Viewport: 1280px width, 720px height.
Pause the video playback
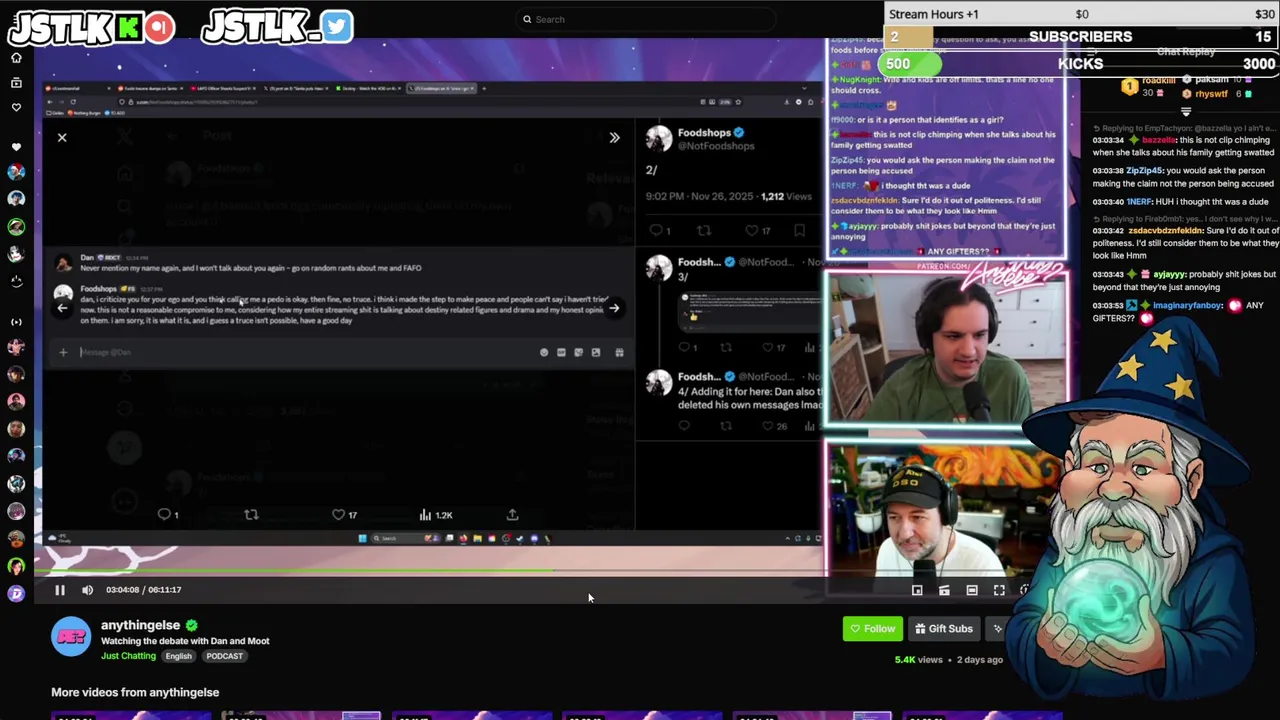[x=60, y=590]
